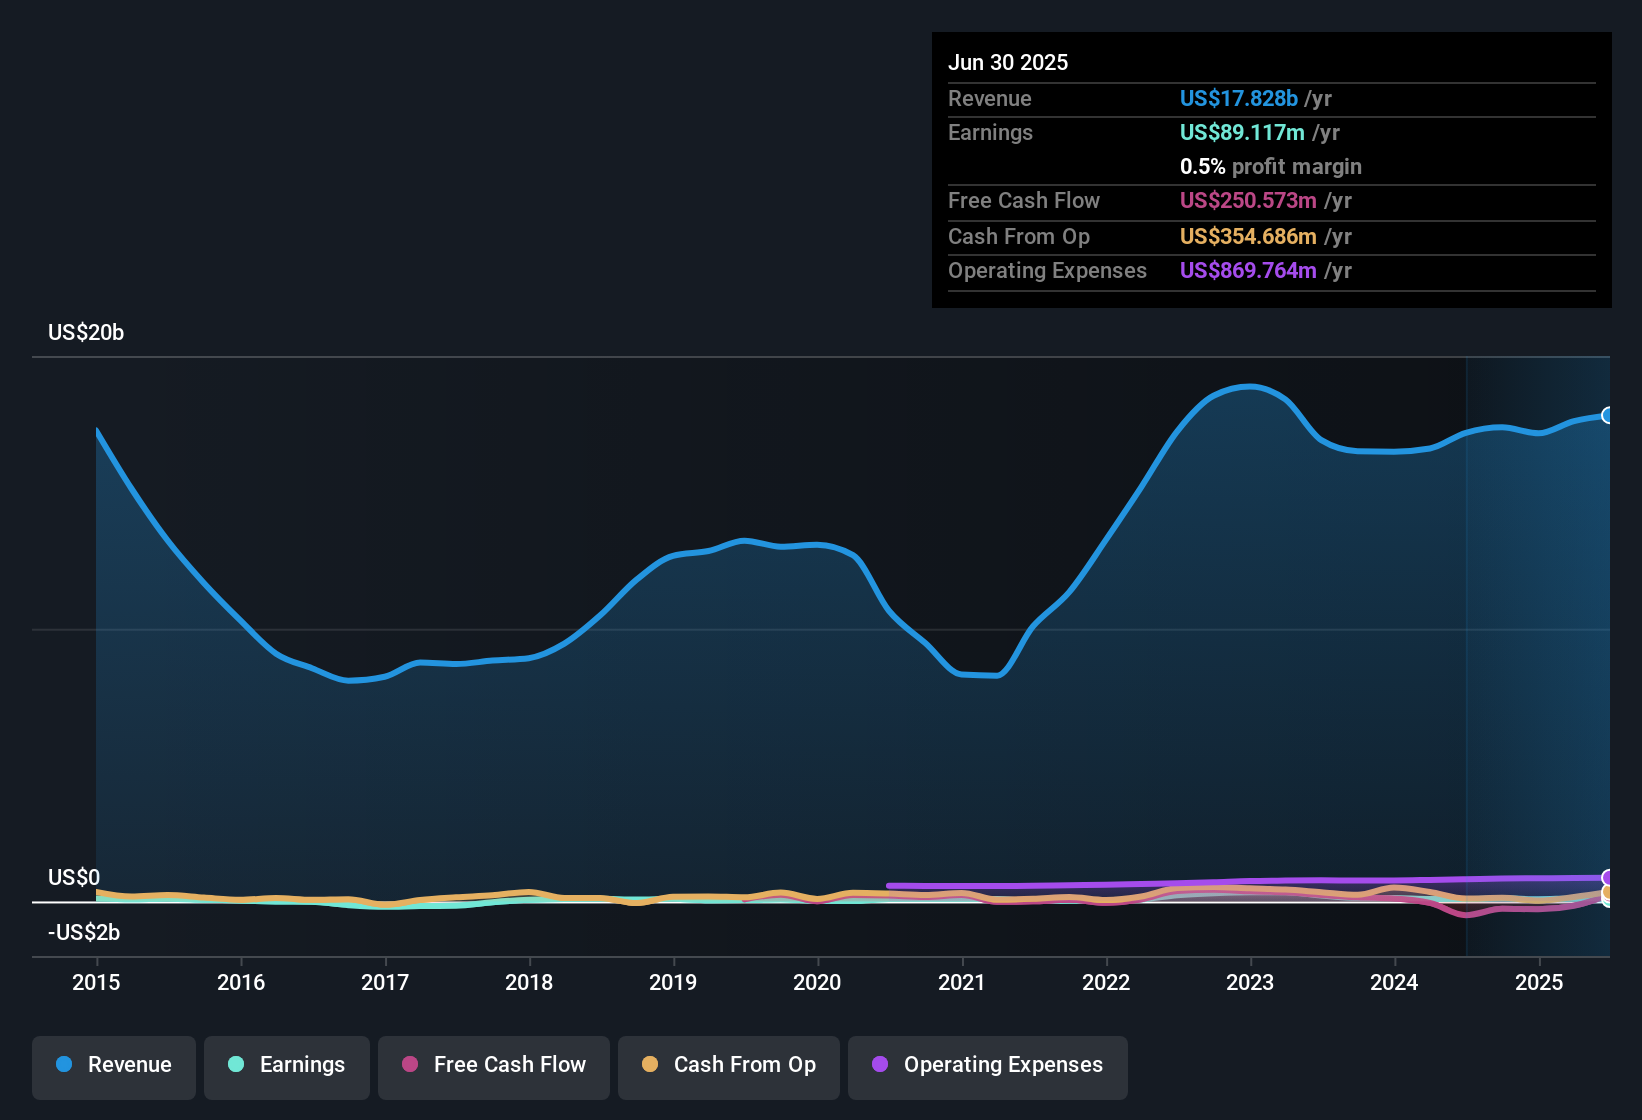Click the 2017 x-axis label
The image size is (1642, 1120).
click(x=385, y=983)
